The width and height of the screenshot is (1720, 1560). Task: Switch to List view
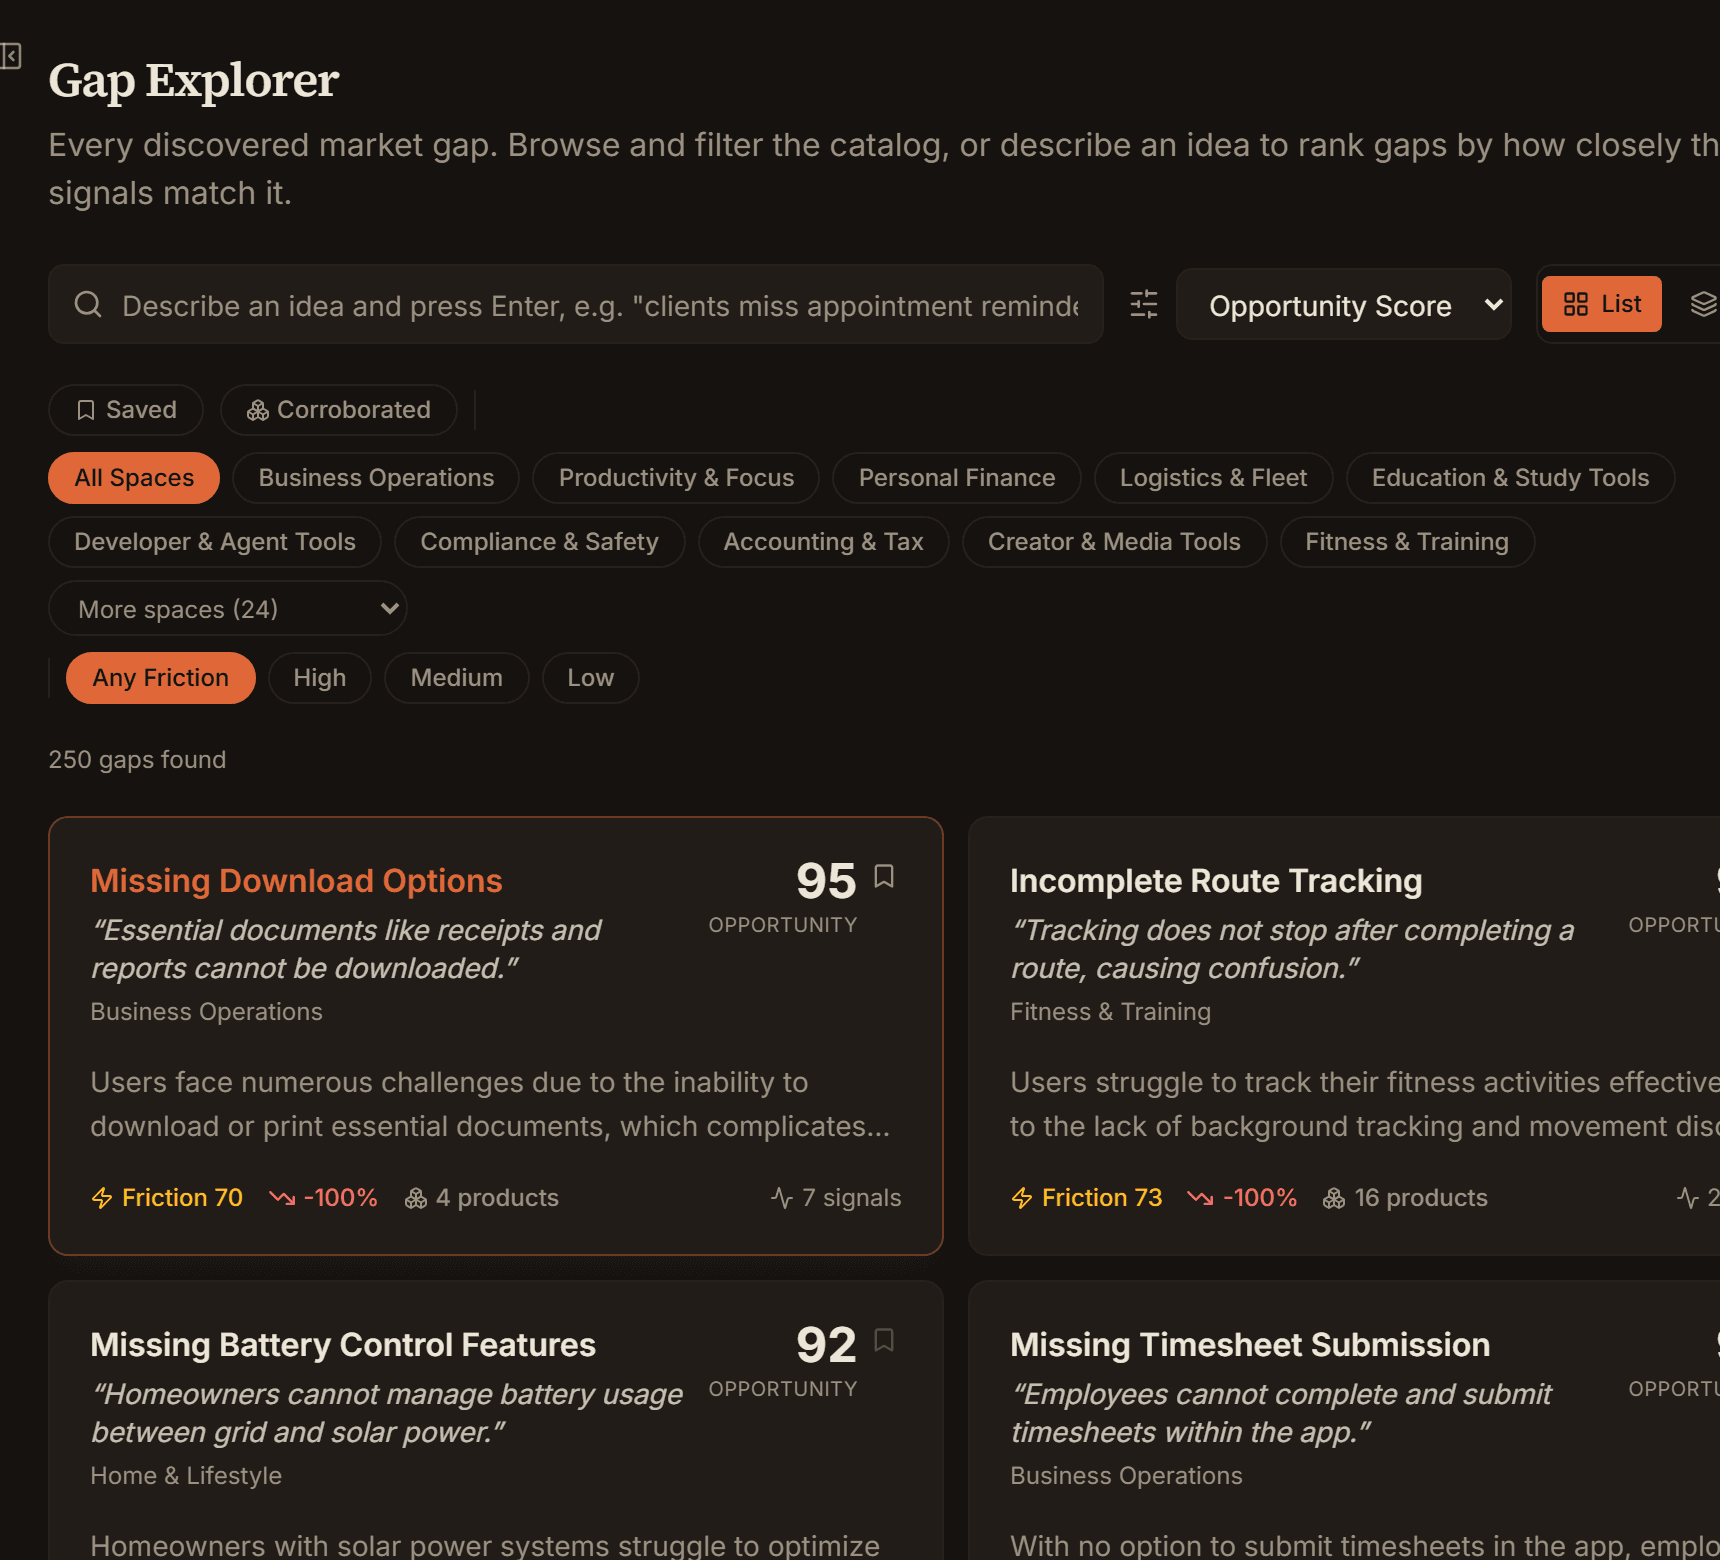[x=1602, y=304]
